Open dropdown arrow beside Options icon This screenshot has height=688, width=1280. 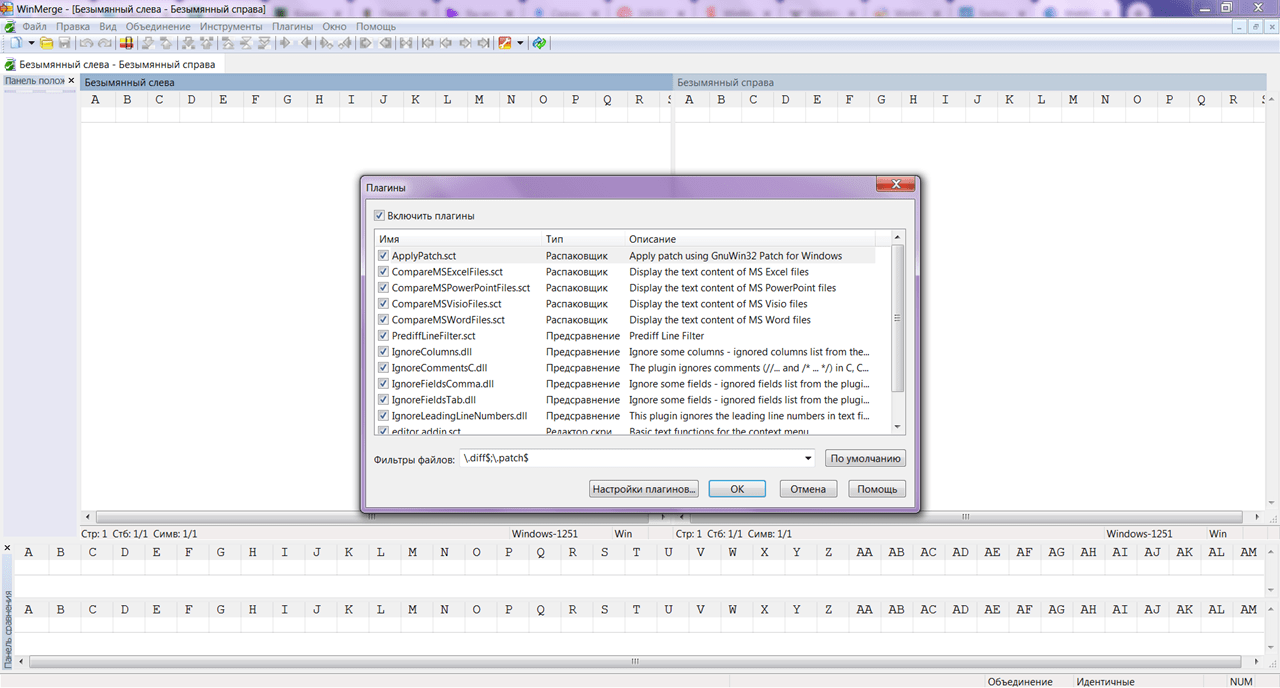[520, 43]
